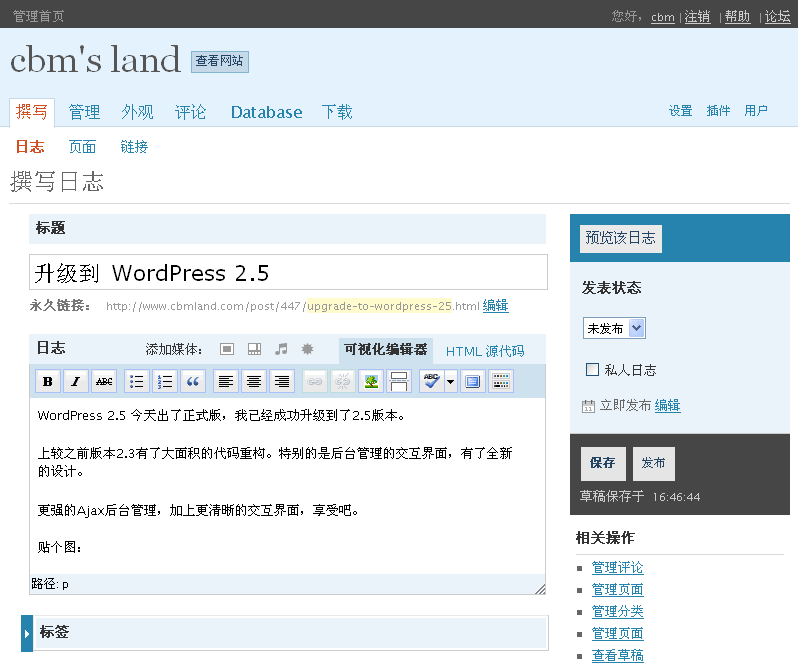Open the 设置 settings menu

[x=680, y=111]
